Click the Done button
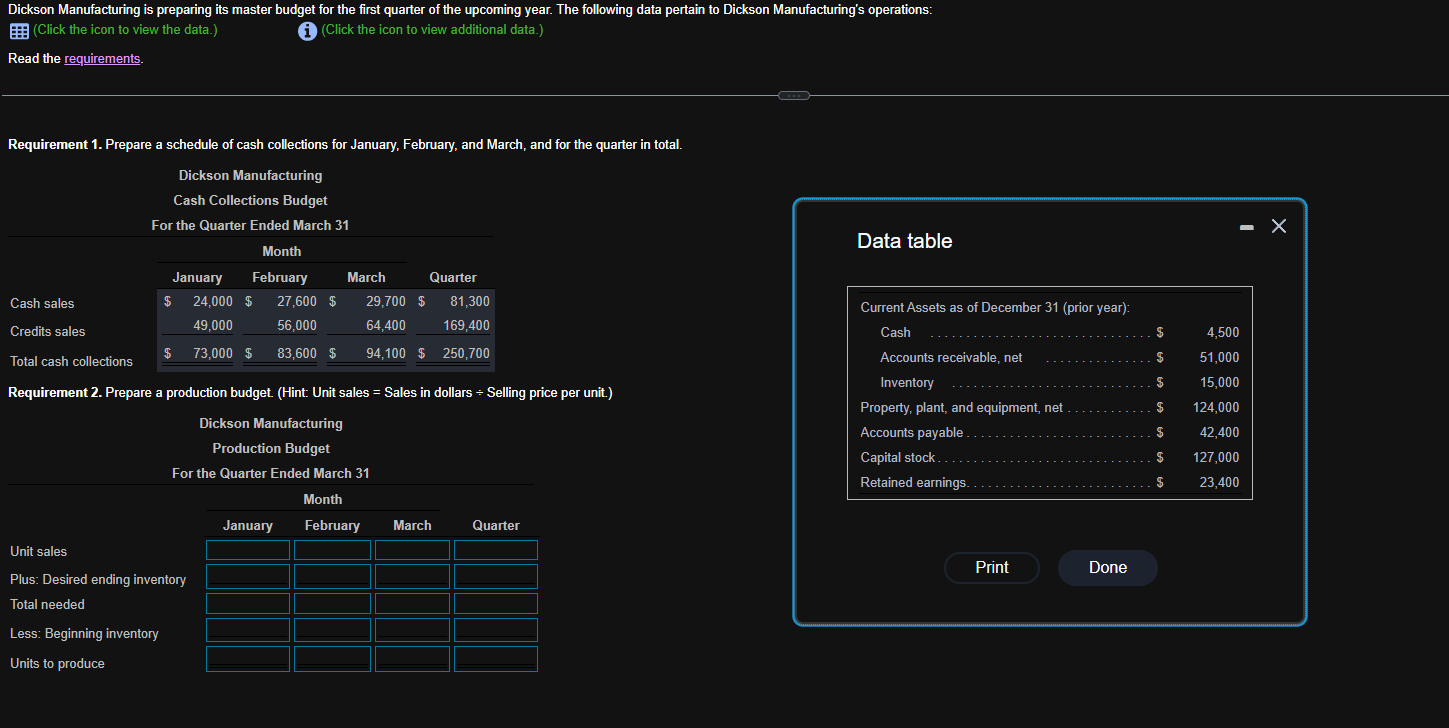The height and width of the screenshot is (728, 1449). point(1108,568)
